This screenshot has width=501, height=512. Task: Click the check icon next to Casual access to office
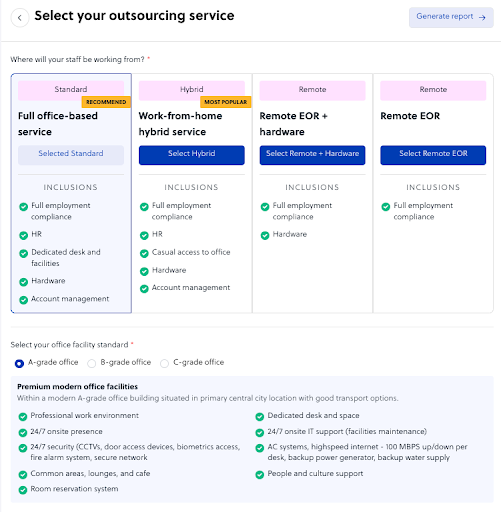tap(144, 254)
